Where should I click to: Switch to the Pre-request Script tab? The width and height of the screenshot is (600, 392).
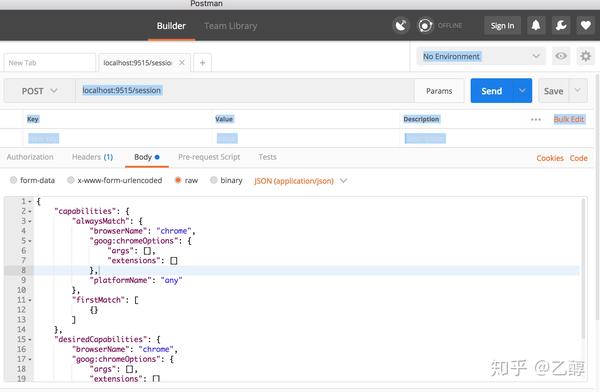click(209, 157)
